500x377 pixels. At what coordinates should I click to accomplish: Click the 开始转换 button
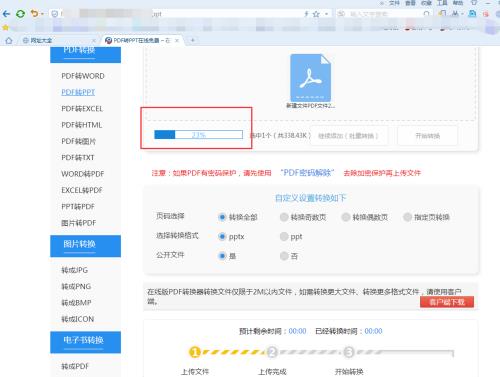tap(428, 136)
